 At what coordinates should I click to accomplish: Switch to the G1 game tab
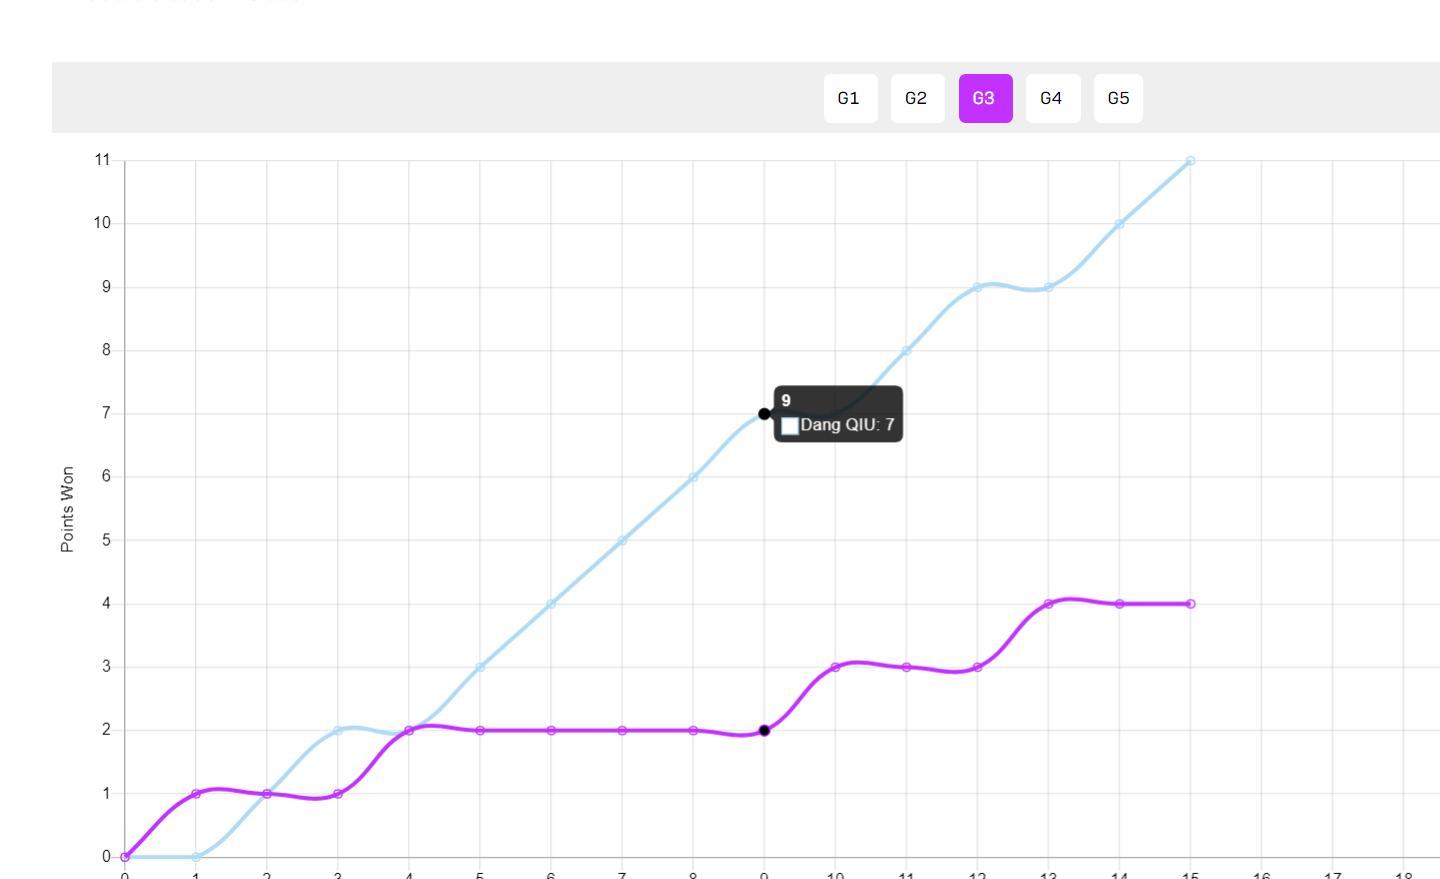coord(850,98)
